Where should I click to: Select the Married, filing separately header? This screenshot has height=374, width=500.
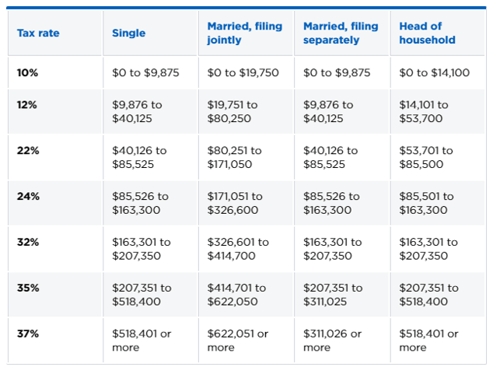(341, 33)
